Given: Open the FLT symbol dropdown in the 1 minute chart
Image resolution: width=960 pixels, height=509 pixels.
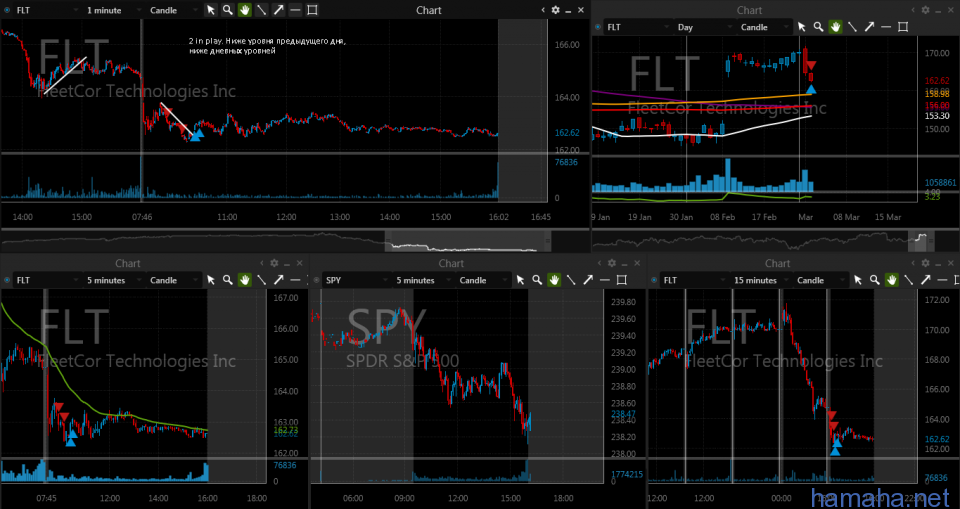Looking at the screenshot, I should [x=47, y=10].
